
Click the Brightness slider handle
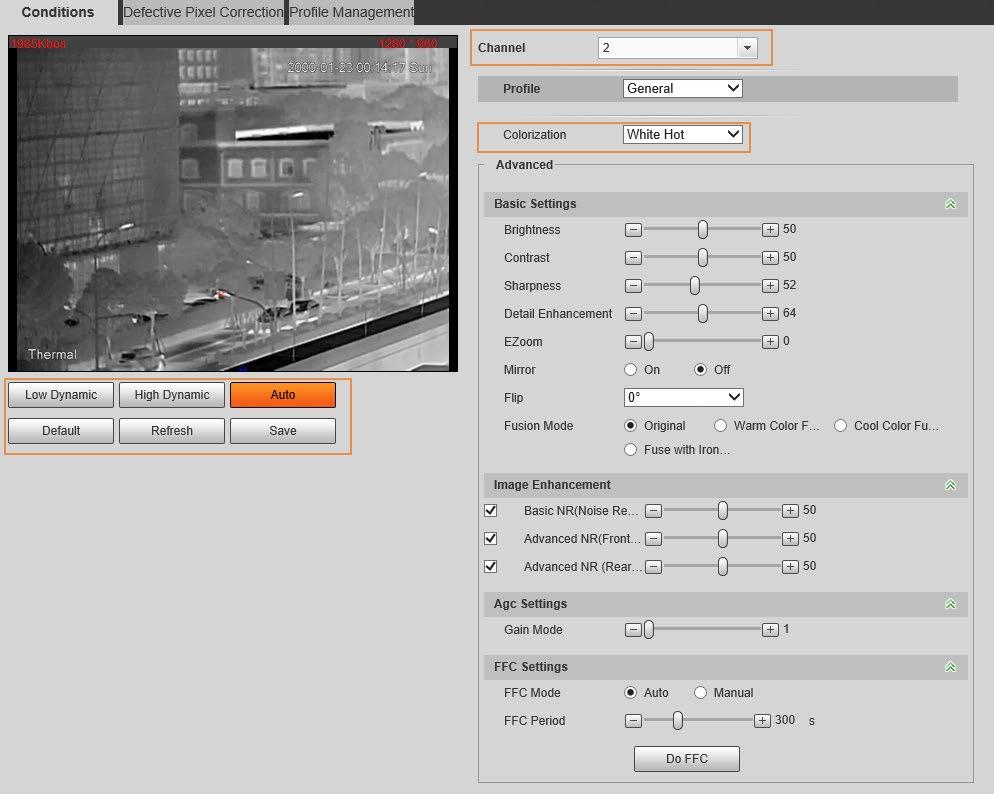click(702, 229)
